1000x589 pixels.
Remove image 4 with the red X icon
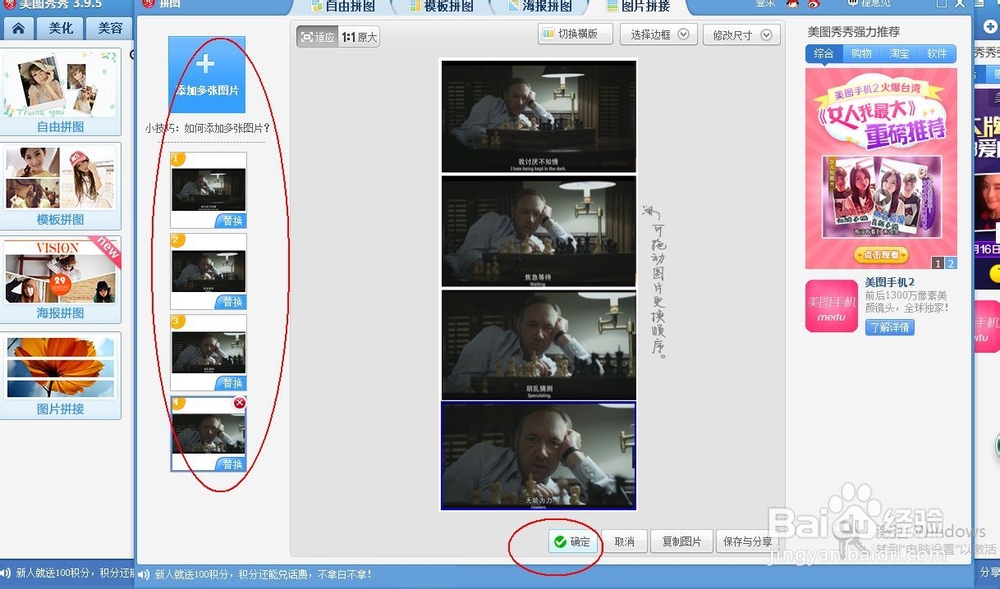239,403
